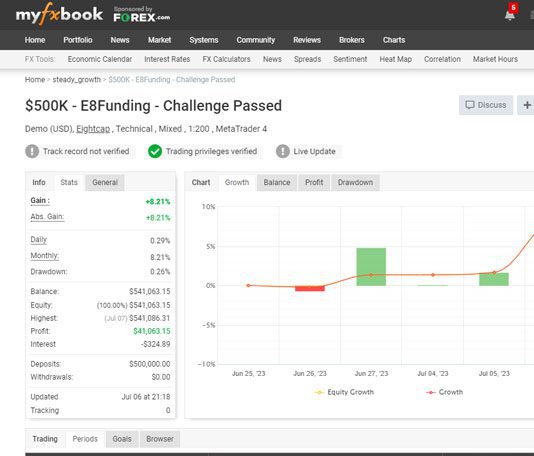Click the Discuss button
This screenshot has width=534, height=456.
486,105
